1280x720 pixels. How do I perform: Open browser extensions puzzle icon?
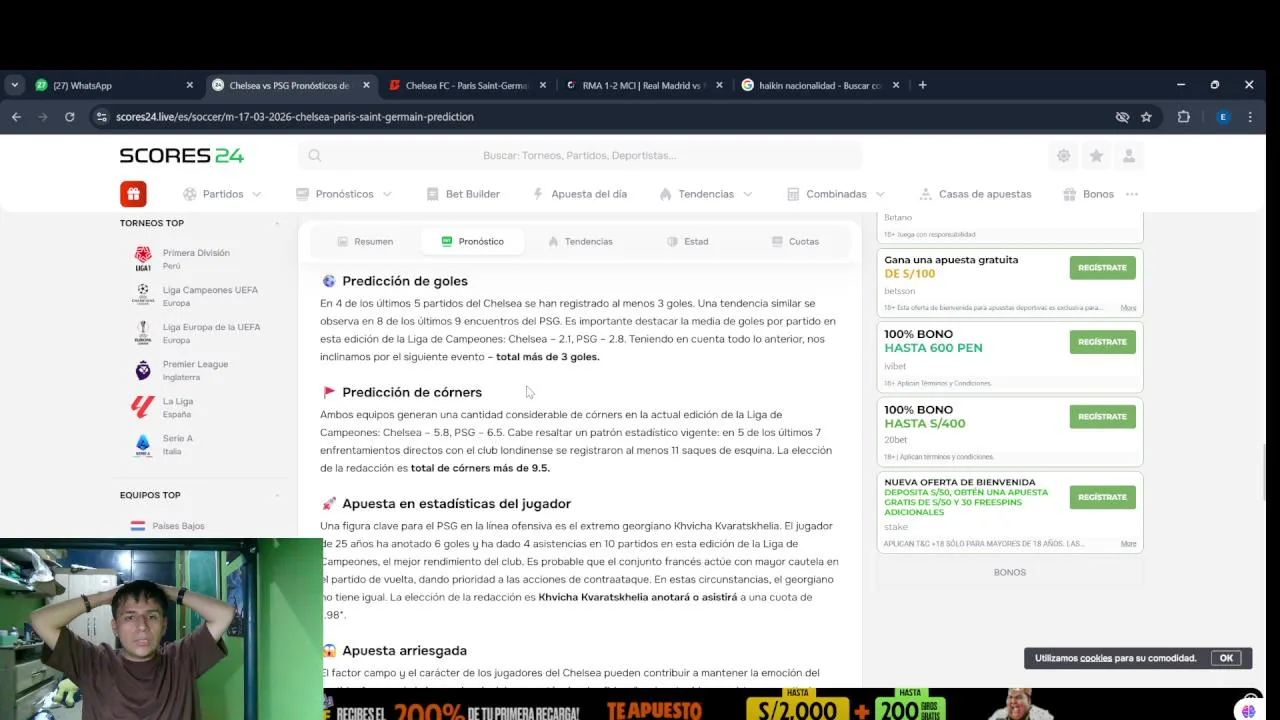click(1184, 117)
